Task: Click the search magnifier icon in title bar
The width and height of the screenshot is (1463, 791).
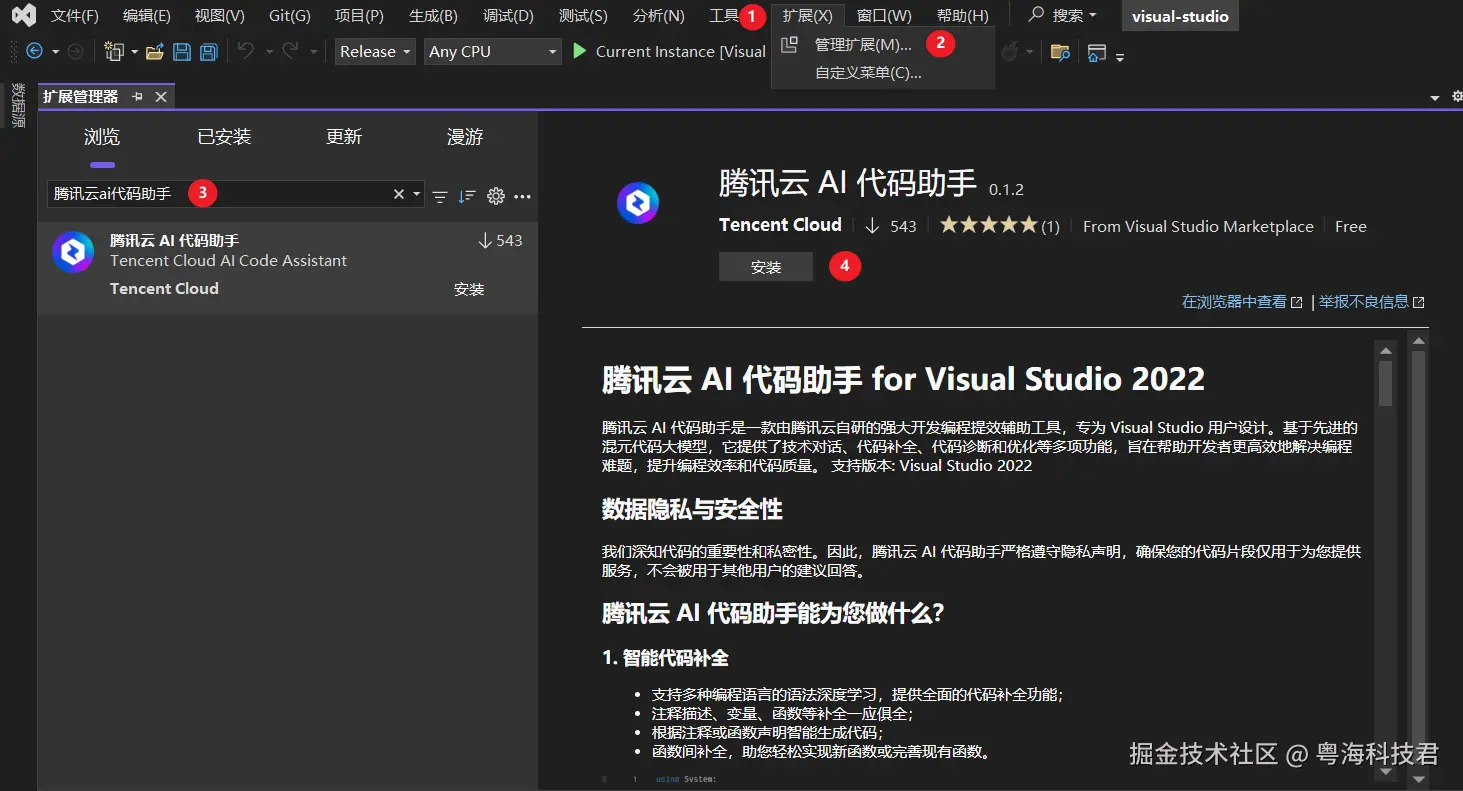Action: (1036, 15)
